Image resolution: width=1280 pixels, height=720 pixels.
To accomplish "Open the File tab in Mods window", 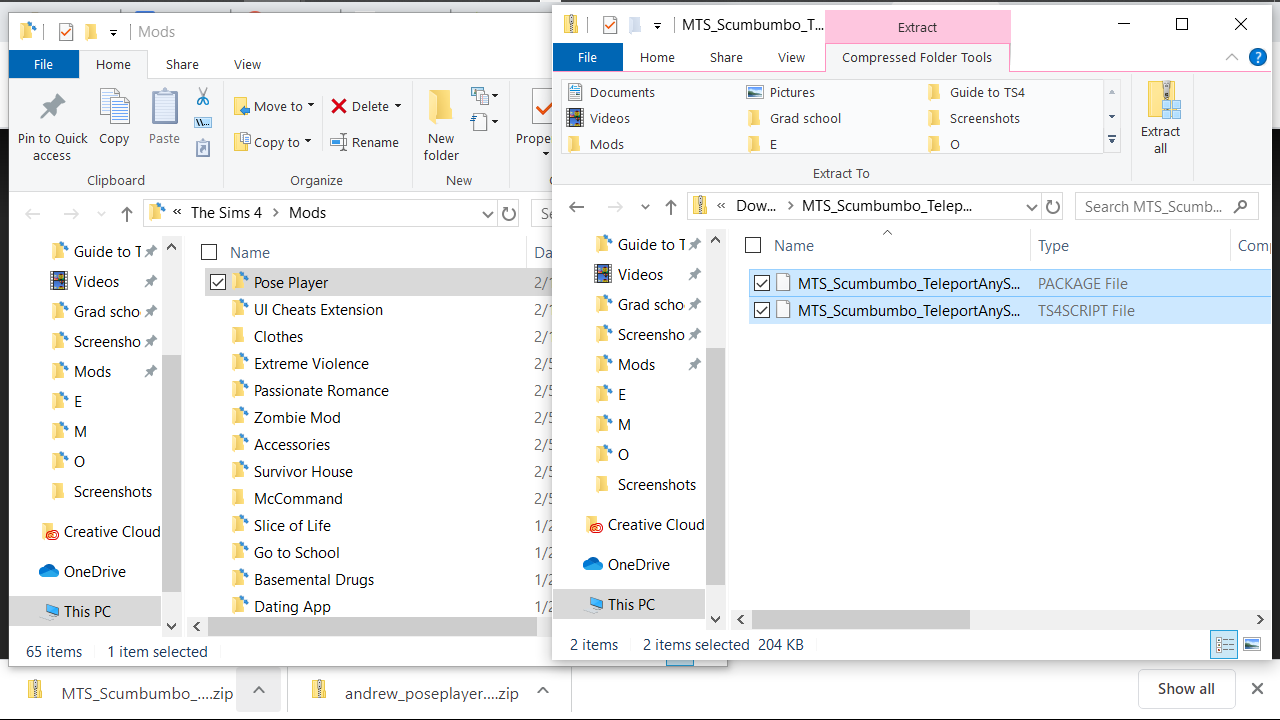I will 43,64.
